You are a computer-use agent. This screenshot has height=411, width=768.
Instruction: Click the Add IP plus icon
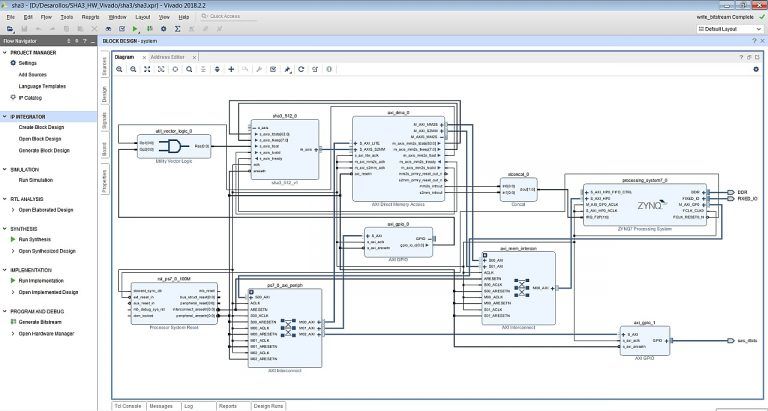coord(231,70)
